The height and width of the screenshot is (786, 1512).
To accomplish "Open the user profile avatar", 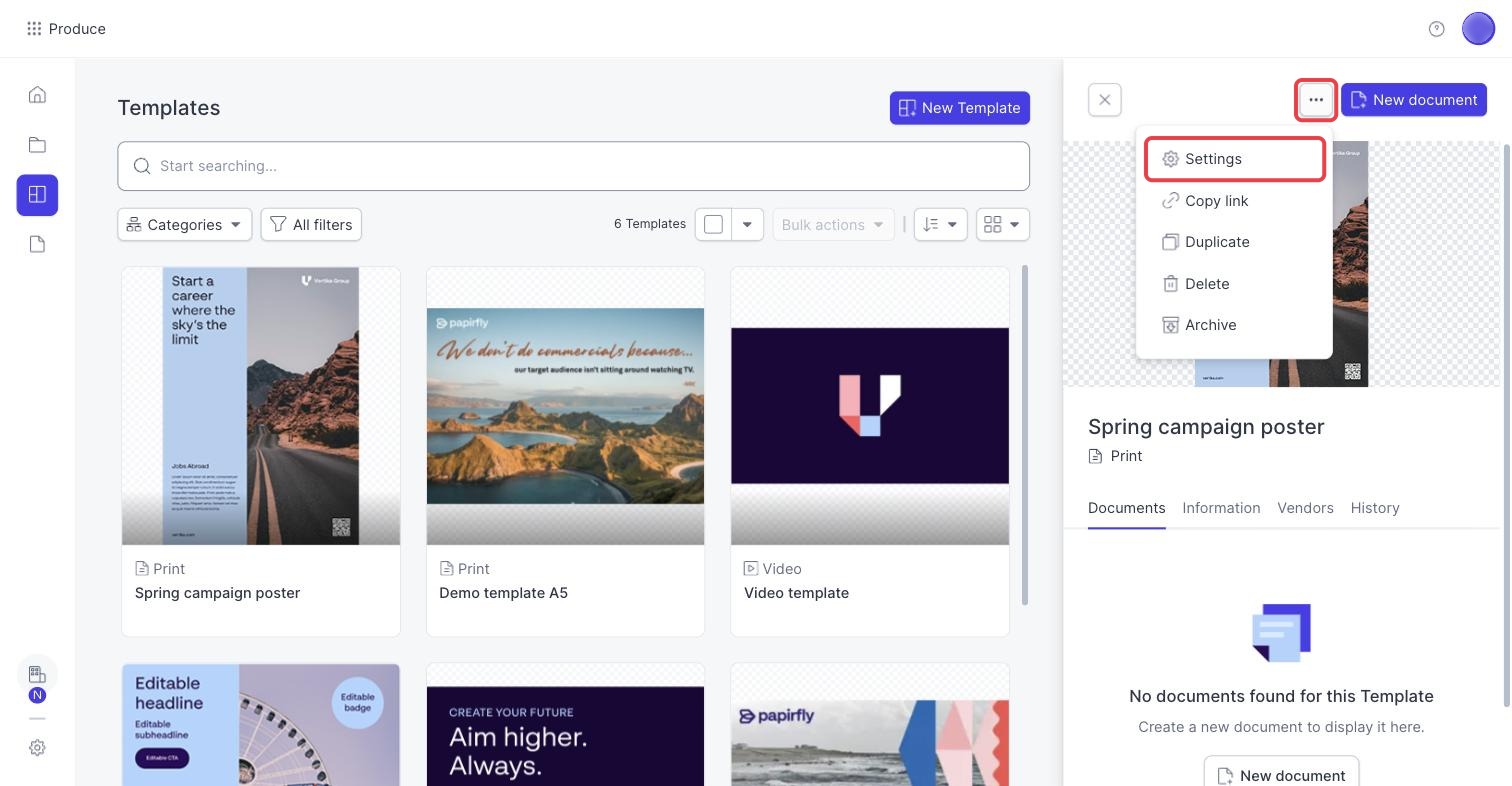I will 1478,29.
